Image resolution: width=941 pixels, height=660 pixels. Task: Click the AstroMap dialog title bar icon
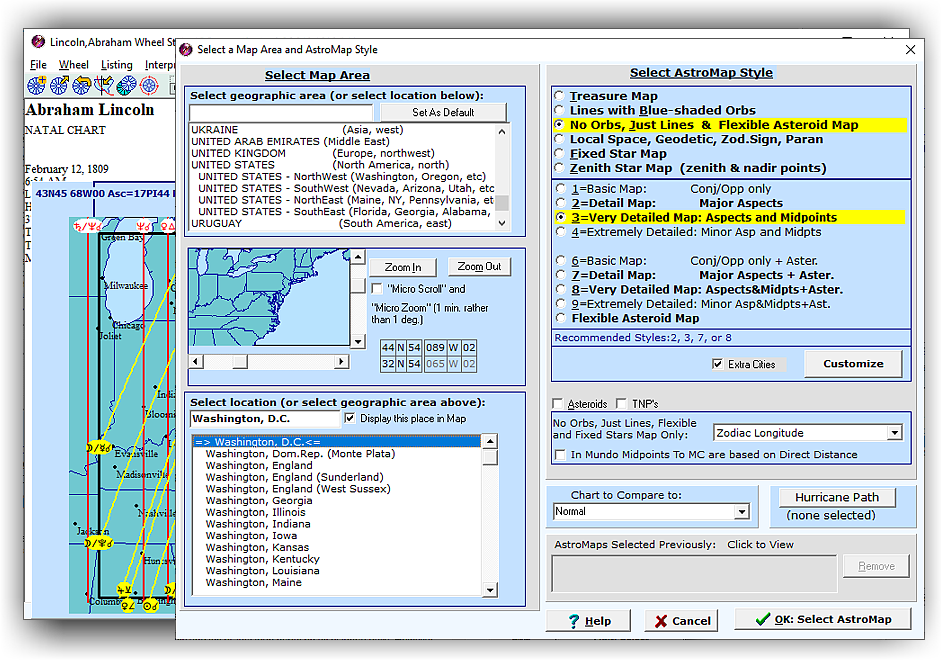[186, 49]
